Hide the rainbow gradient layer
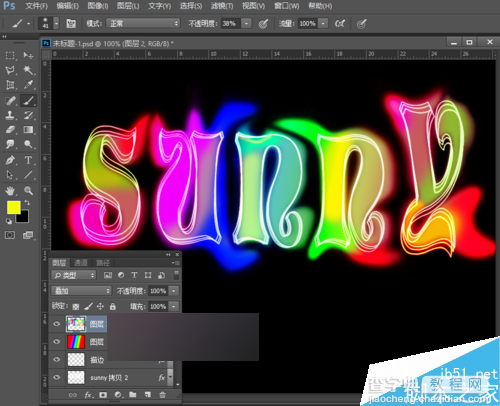Screen dimensions: 500x406 coord(57,342)
